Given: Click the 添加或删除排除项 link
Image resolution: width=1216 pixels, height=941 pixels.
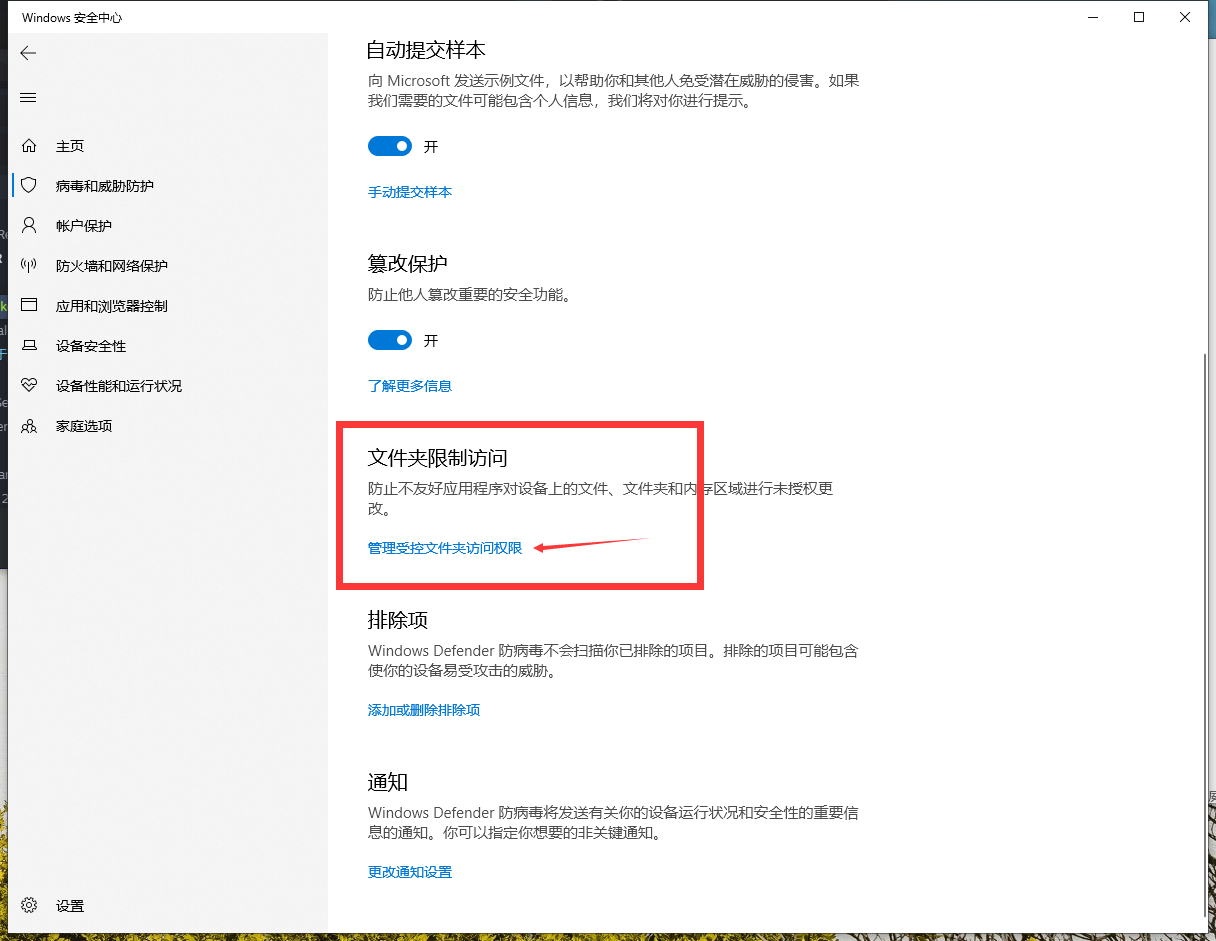Looking at the screenshot, I should coord(424,710).
